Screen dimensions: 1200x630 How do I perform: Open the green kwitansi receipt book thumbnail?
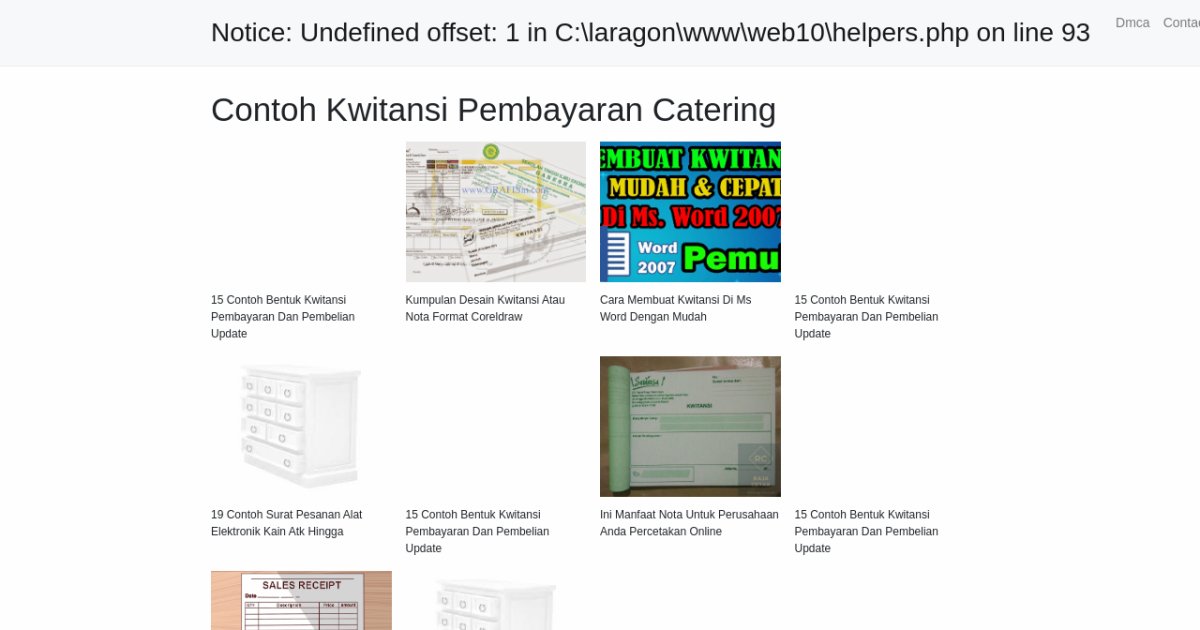tap(690, 426)
